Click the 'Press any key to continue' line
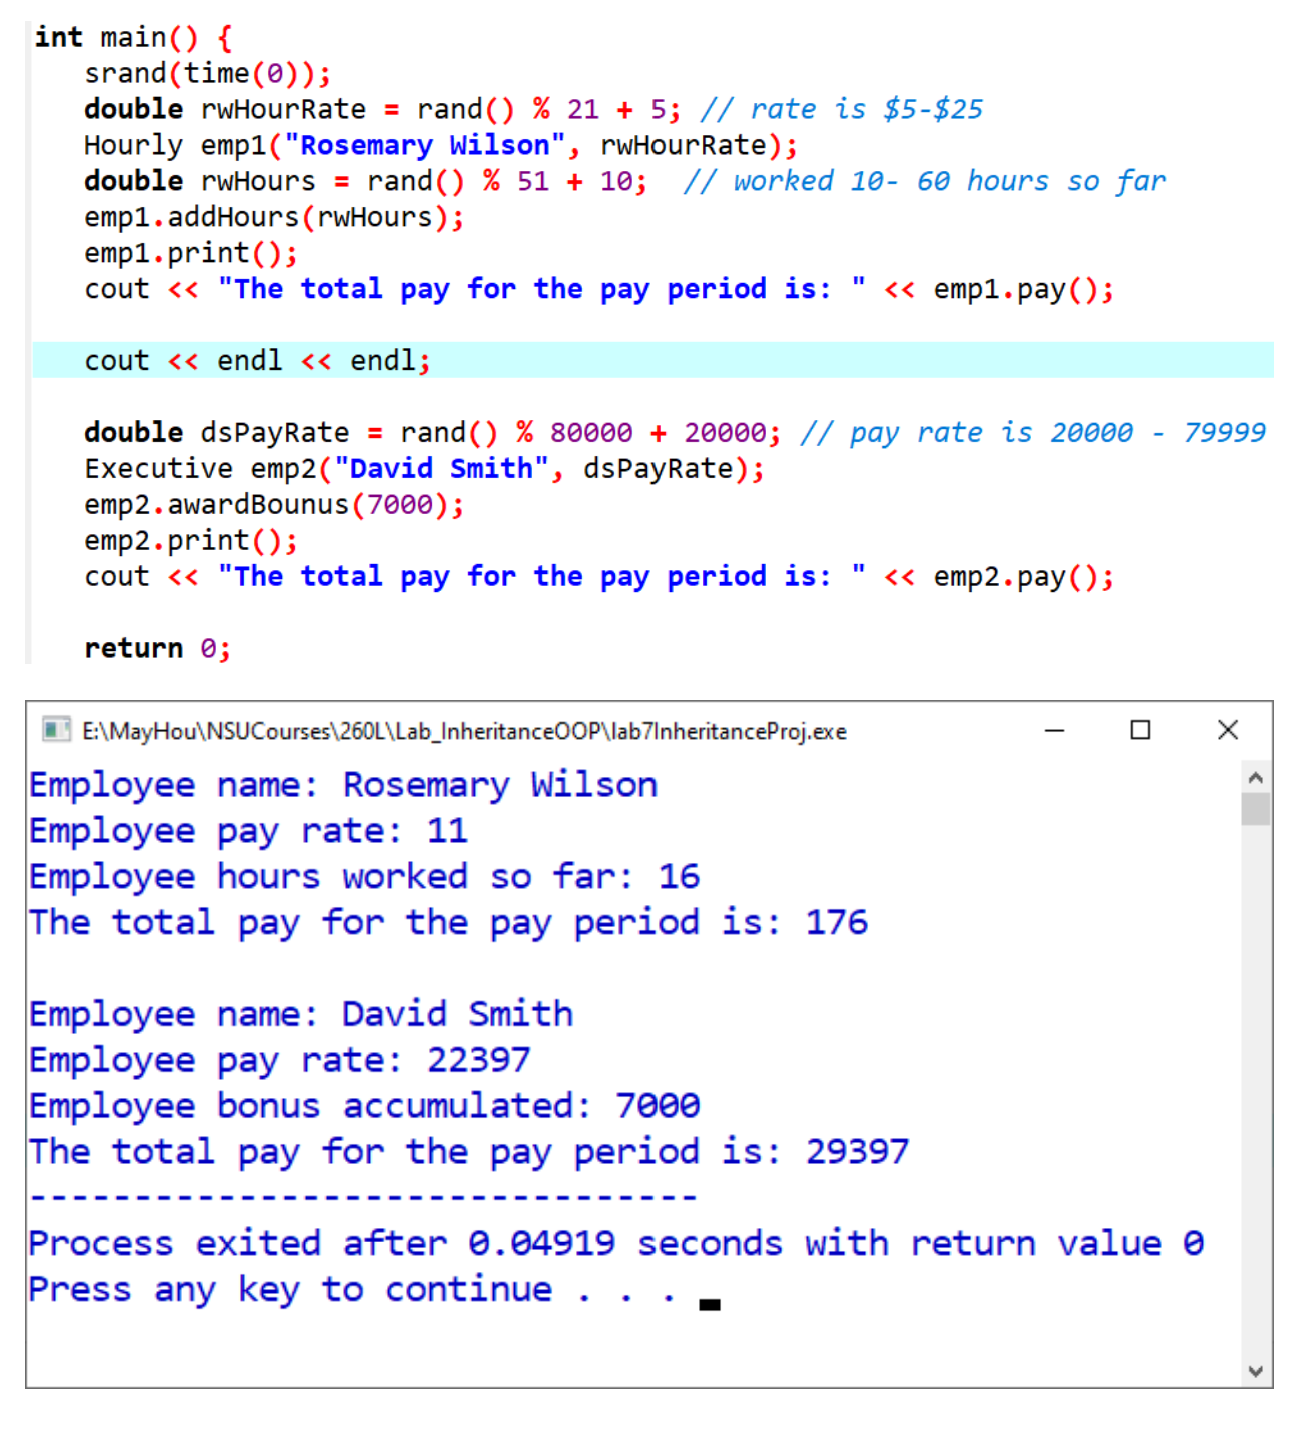1304x1430 pixels. [x=354, y=1290]
